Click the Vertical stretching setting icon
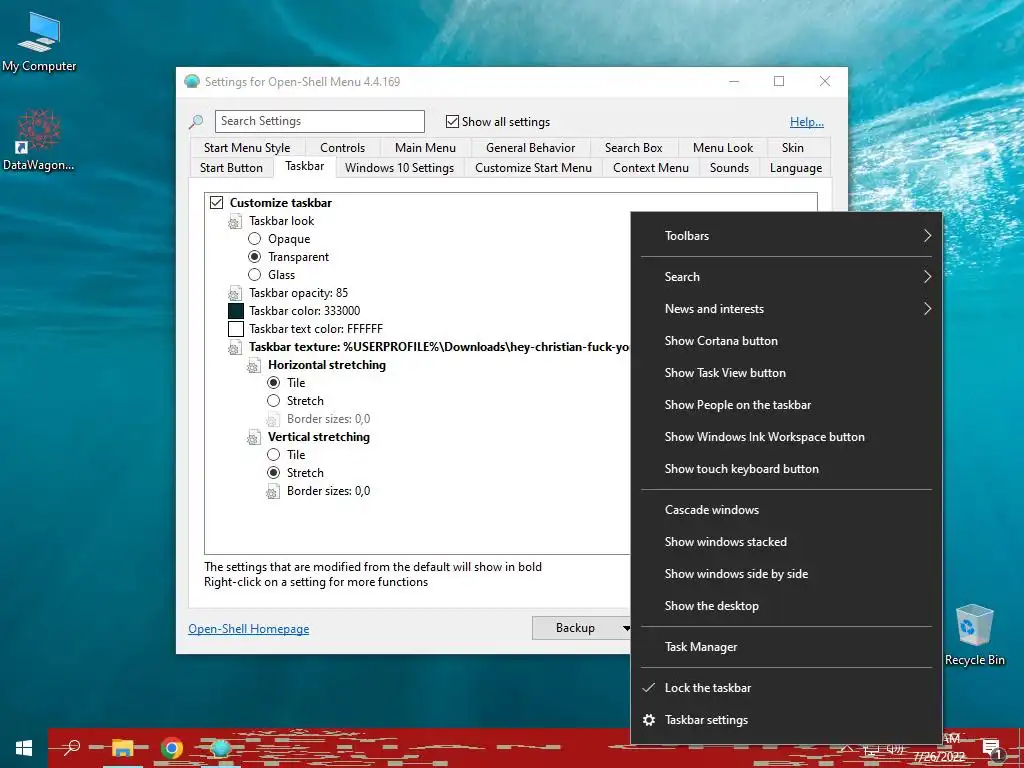Screen dimensions: 1024x768 point(254,437)
